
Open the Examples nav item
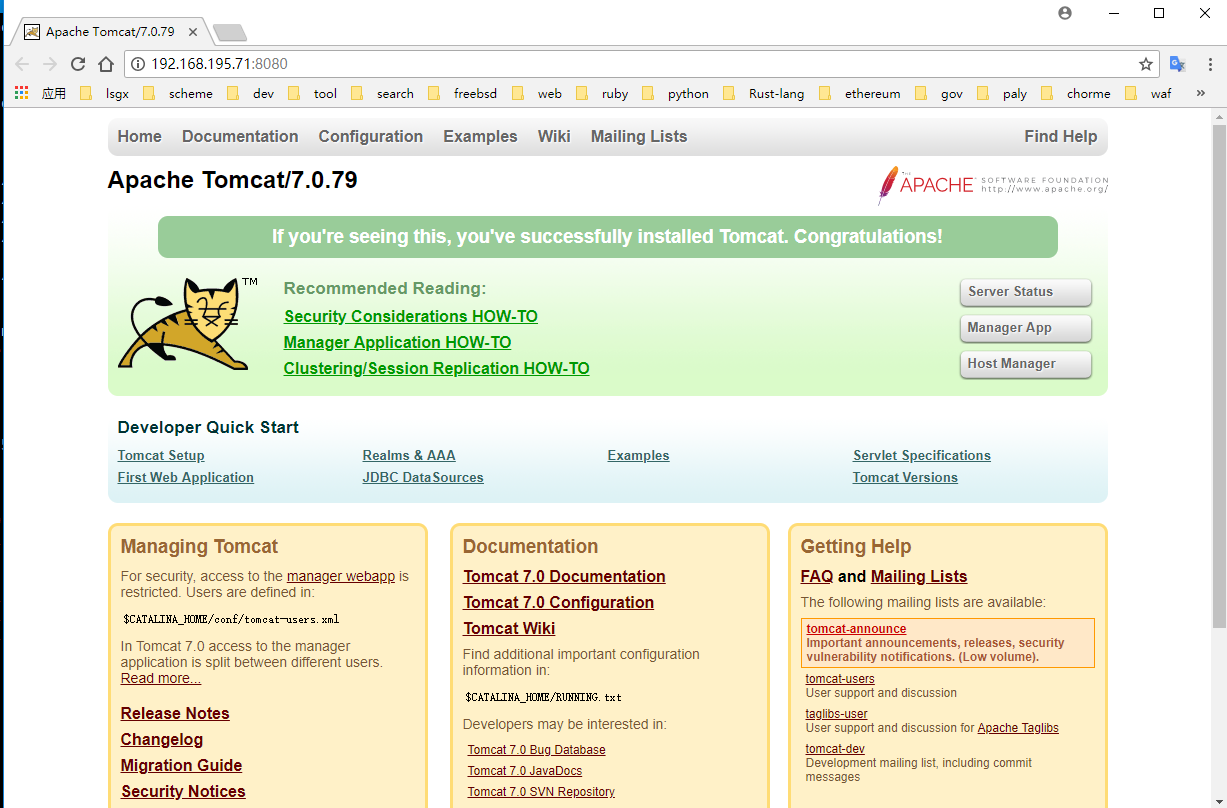pos(480,137)
